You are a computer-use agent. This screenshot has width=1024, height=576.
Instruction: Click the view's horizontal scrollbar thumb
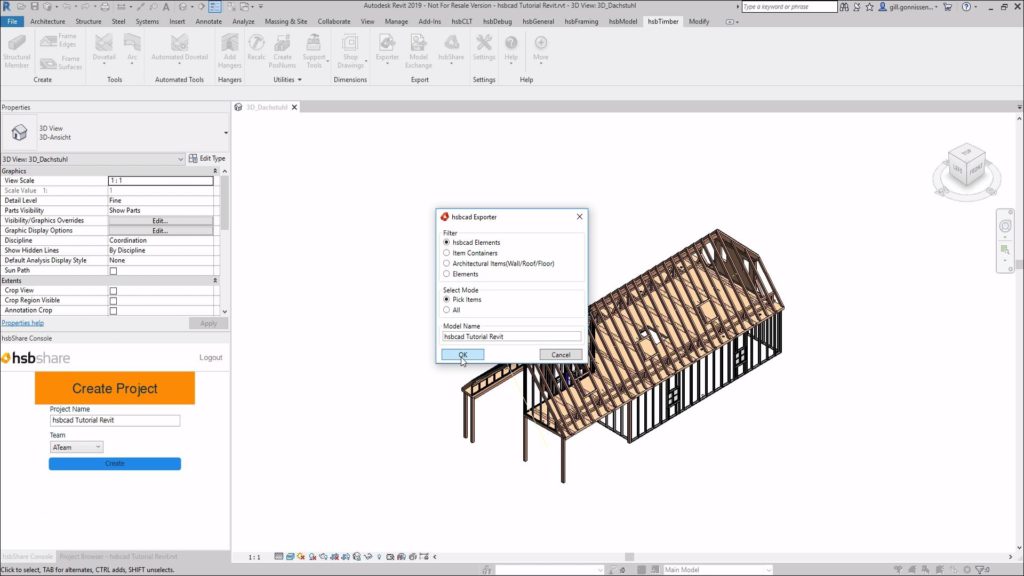pyautogui.click(x=630, y=557)
